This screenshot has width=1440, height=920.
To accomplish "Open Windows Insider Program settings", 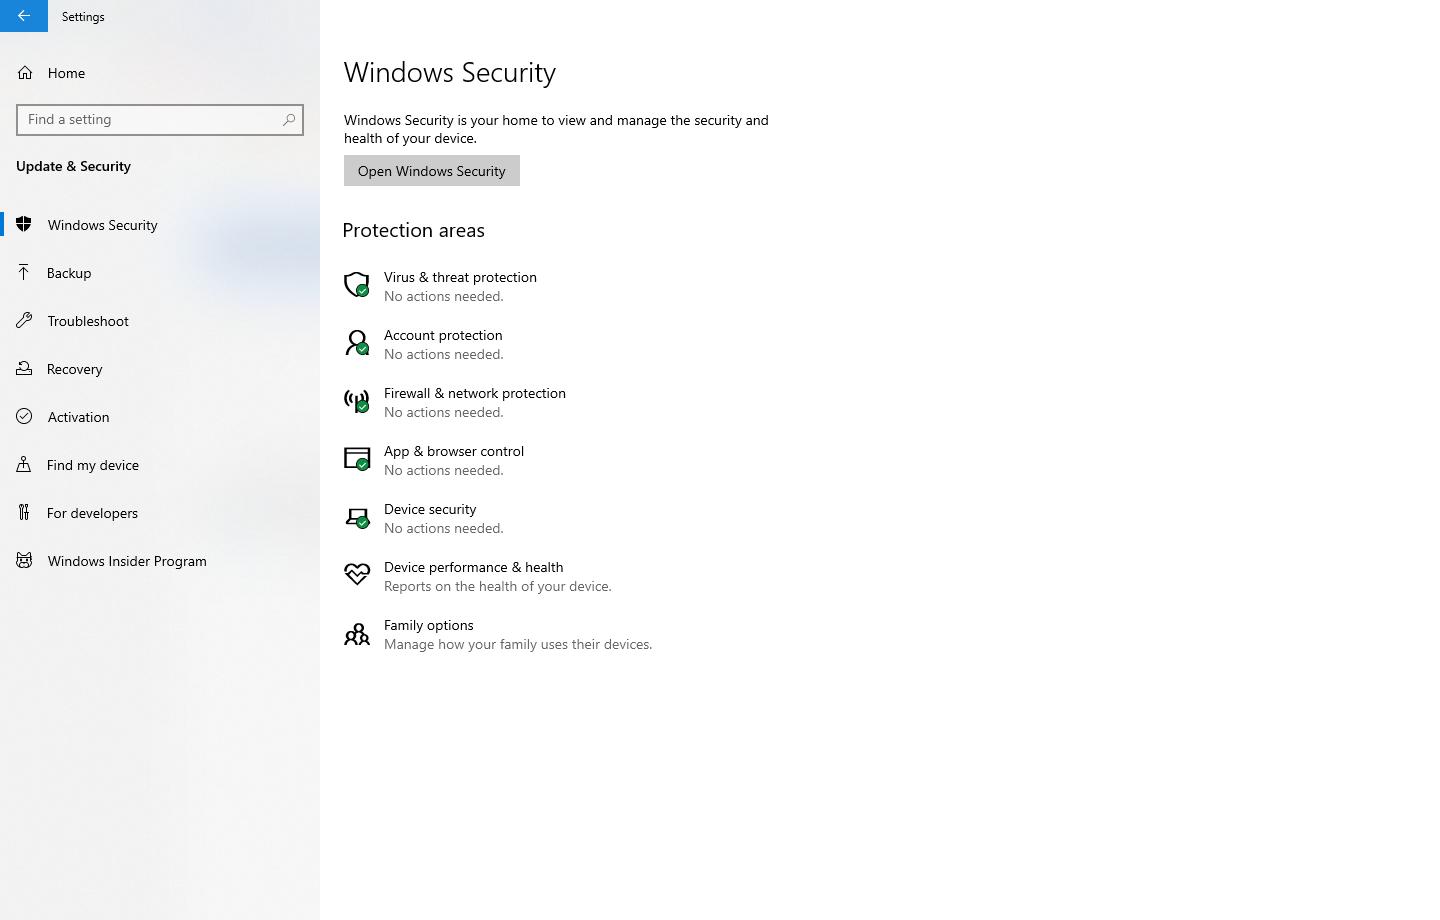I will click(x=160, y=560).
